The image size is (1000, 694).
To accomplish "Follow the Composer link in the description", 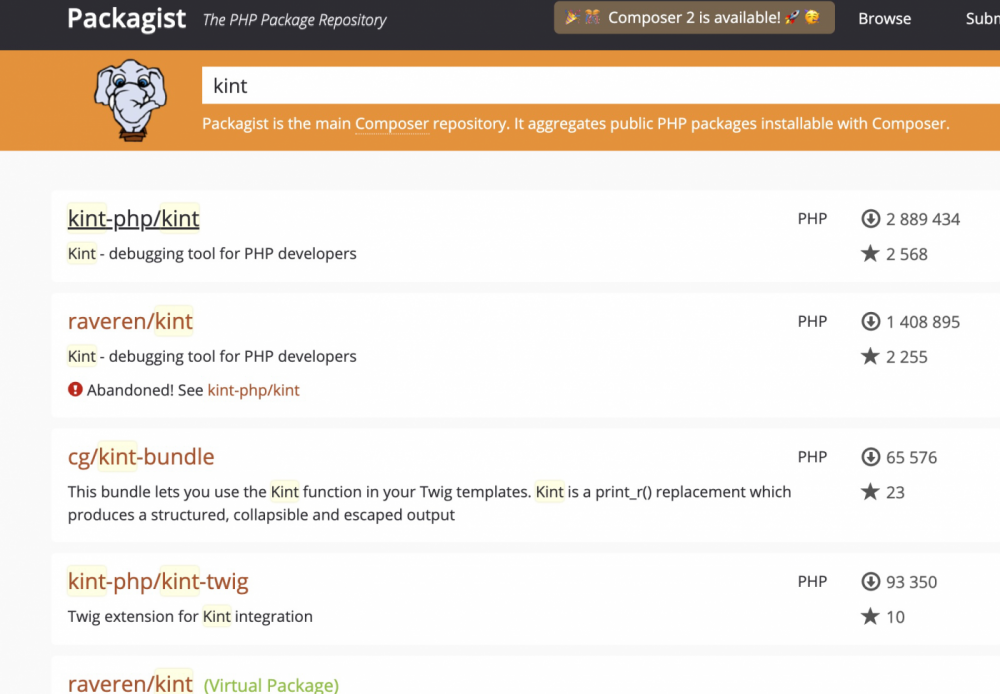I will pyautogui.click(x=392, y=123).
